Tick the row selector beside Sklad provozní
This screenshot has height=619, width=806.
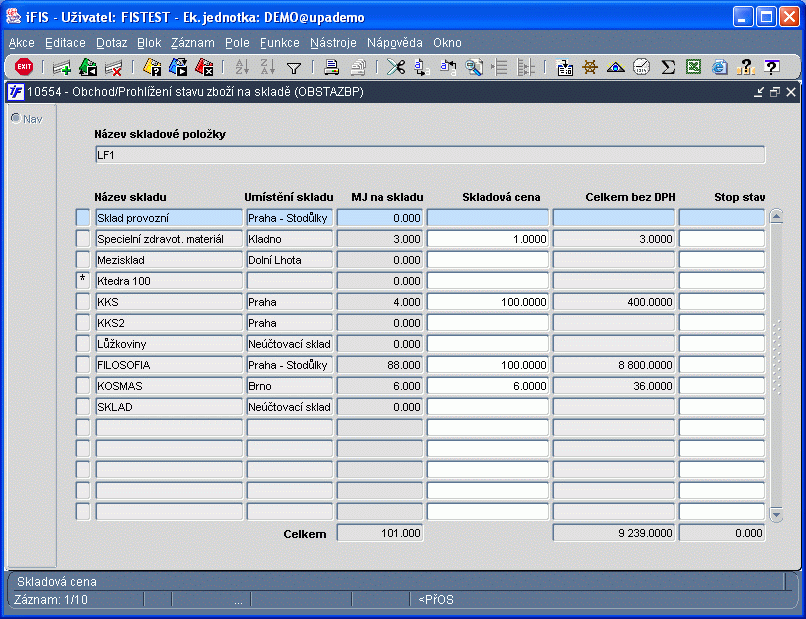point(83,218)
